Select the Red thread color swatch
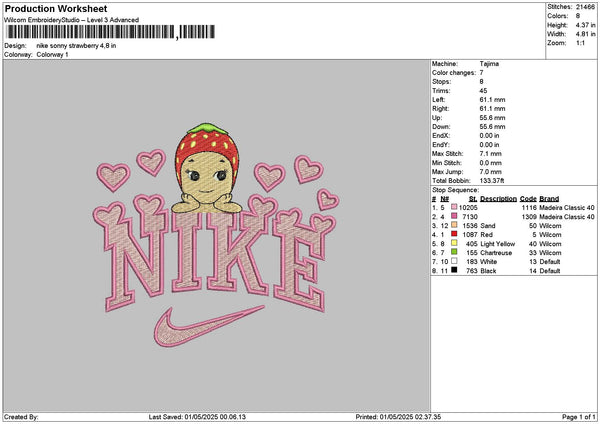The image size is (600, 424). [453, 234]
